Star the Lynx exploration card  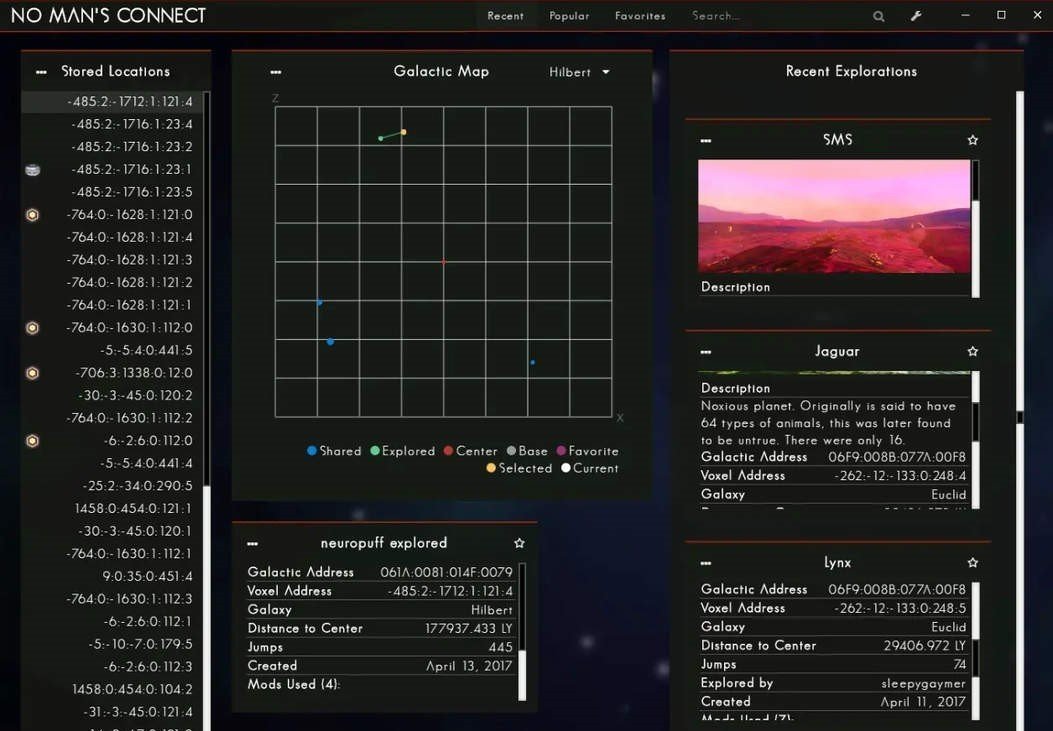(x=972, y=563)
